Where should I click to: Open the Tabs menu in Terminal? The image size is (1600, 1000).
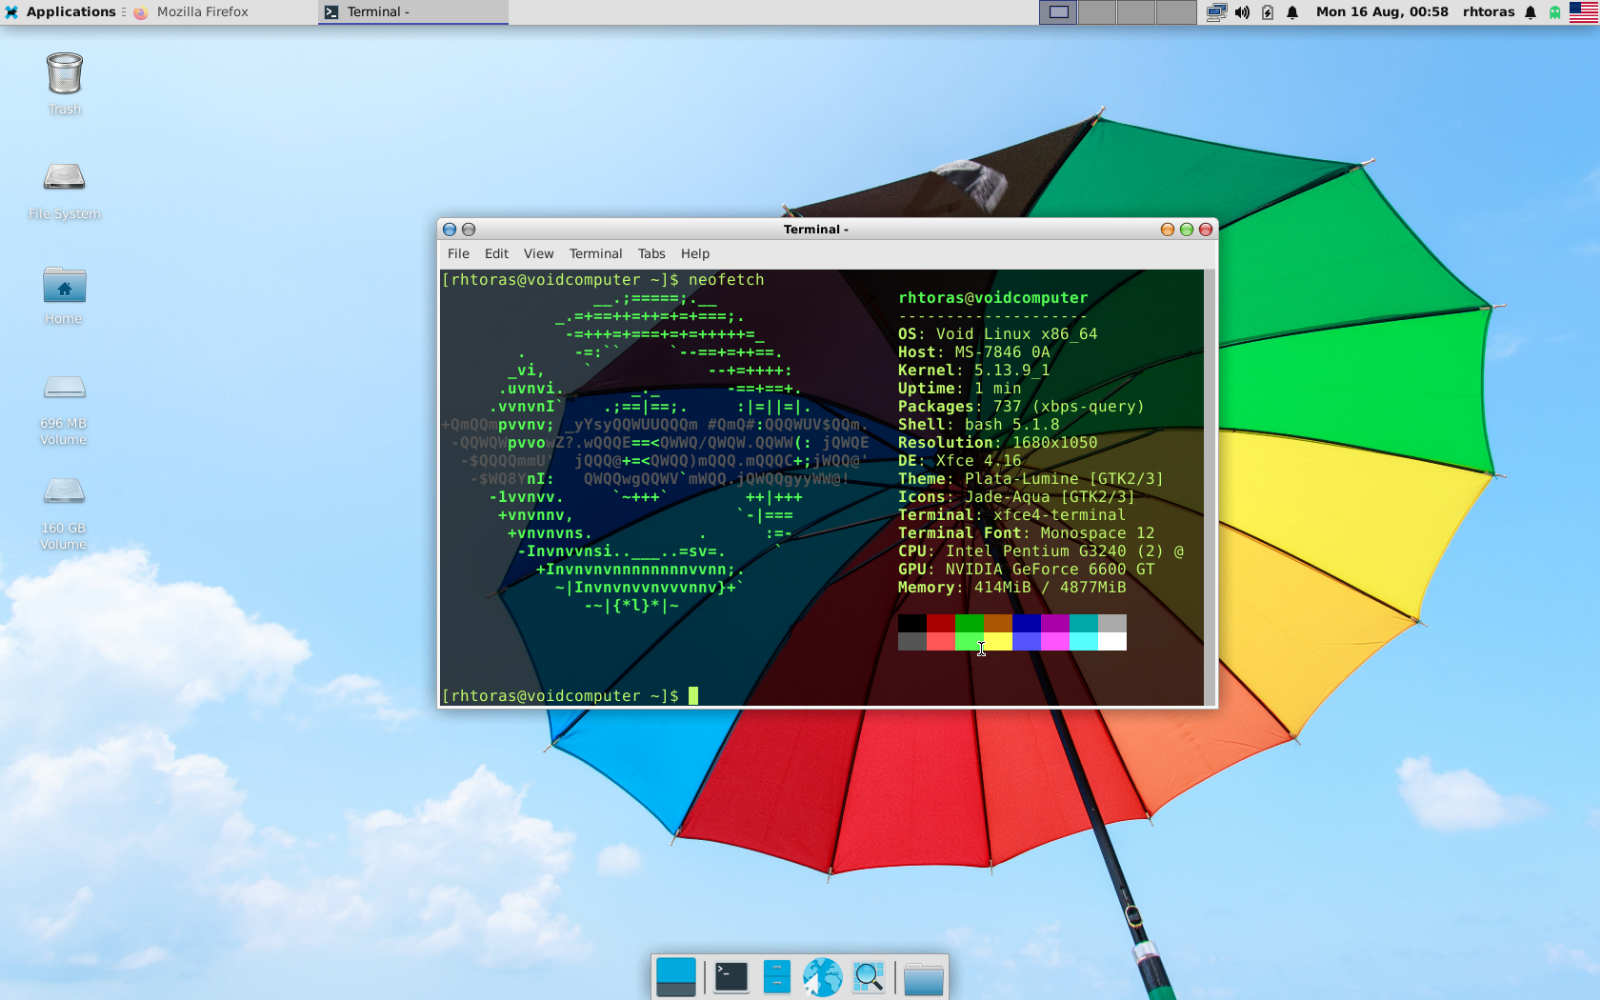pos(651,254)
